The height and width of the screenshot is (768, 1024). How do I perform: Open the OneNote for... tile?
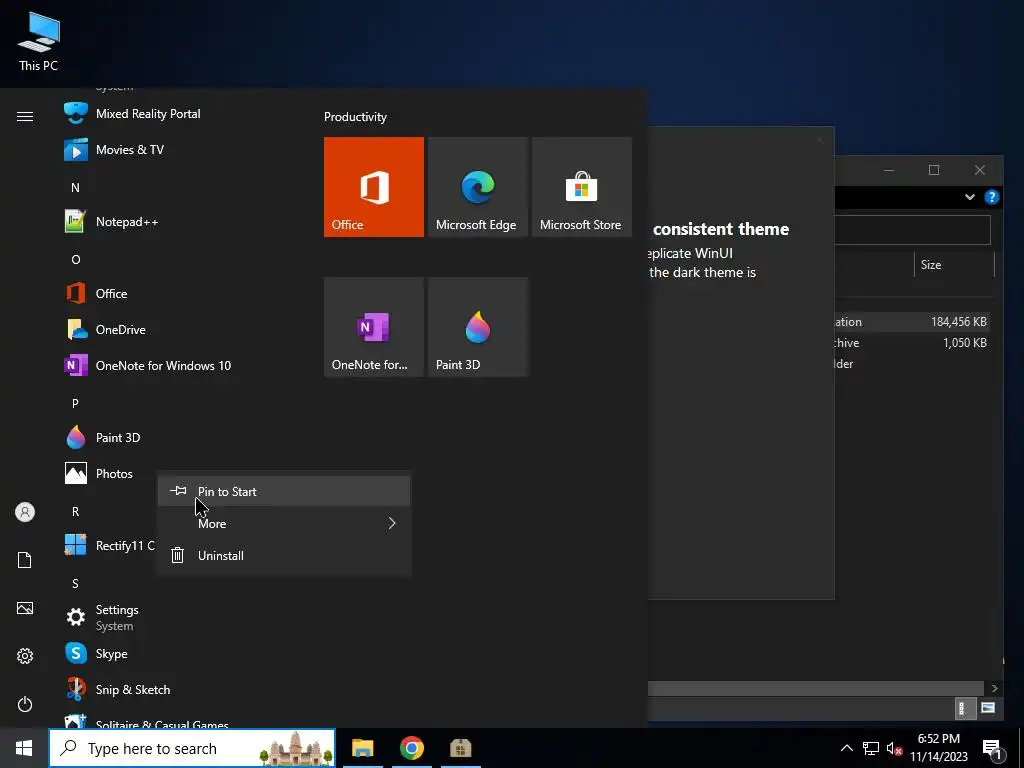[374, 327]
